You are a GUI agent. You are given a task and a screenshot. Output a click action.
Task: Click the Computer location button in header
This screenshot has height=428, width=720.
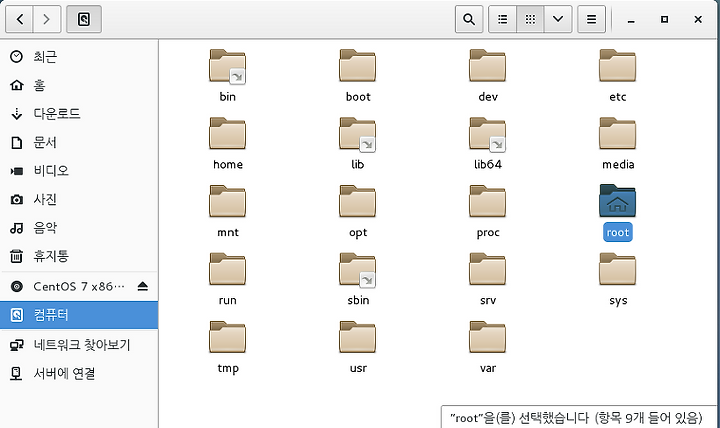click(84, 19)
